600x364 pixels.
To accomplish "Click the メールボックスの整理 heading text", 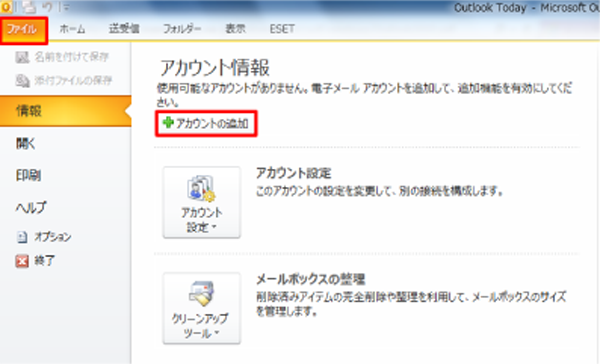I will coord(310,279).
